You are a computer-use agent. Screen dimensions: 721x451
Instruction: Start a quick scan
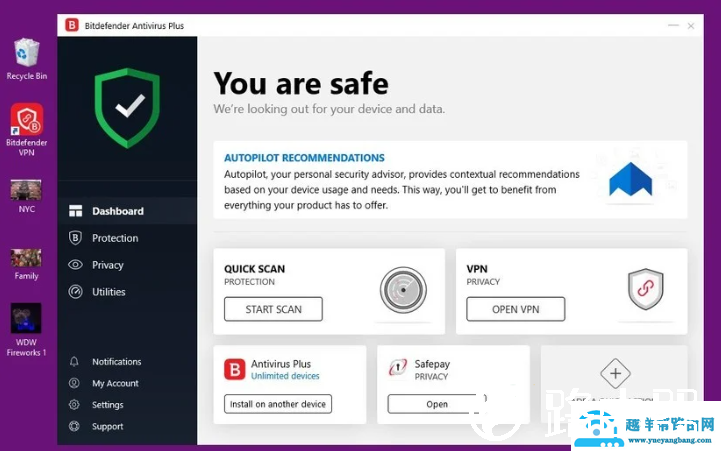pyautogui.click(x=273, y=309)
